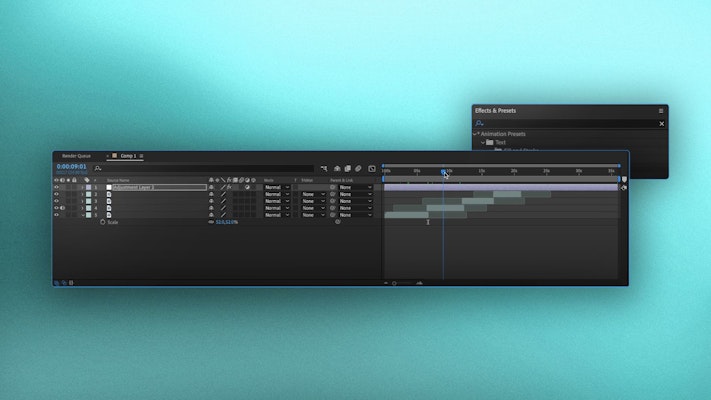Click layer 1 lavender label color swatch
The image size is (711, 400).
click(x=89, y=187)
